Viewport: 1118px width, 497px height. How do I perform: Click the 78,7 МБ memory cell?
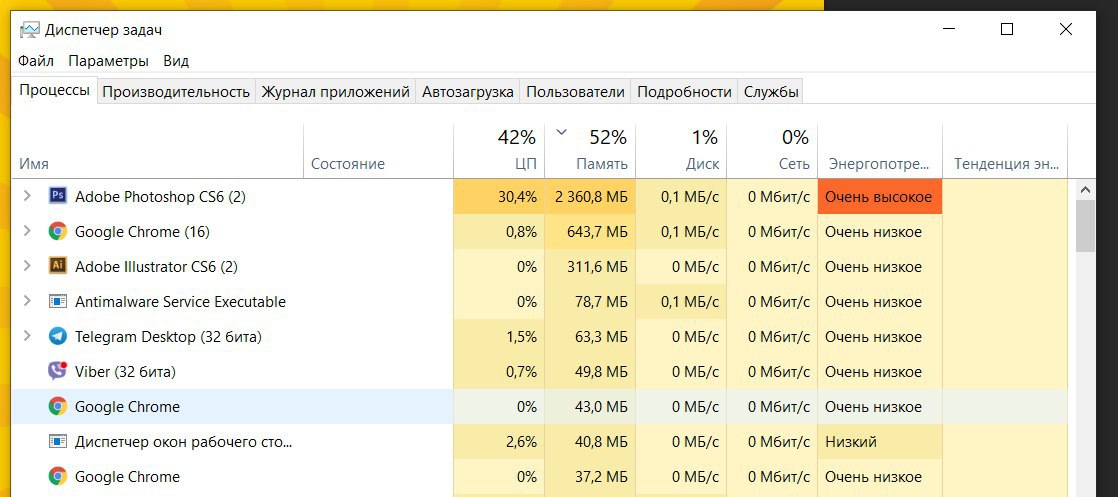[590, 301]
